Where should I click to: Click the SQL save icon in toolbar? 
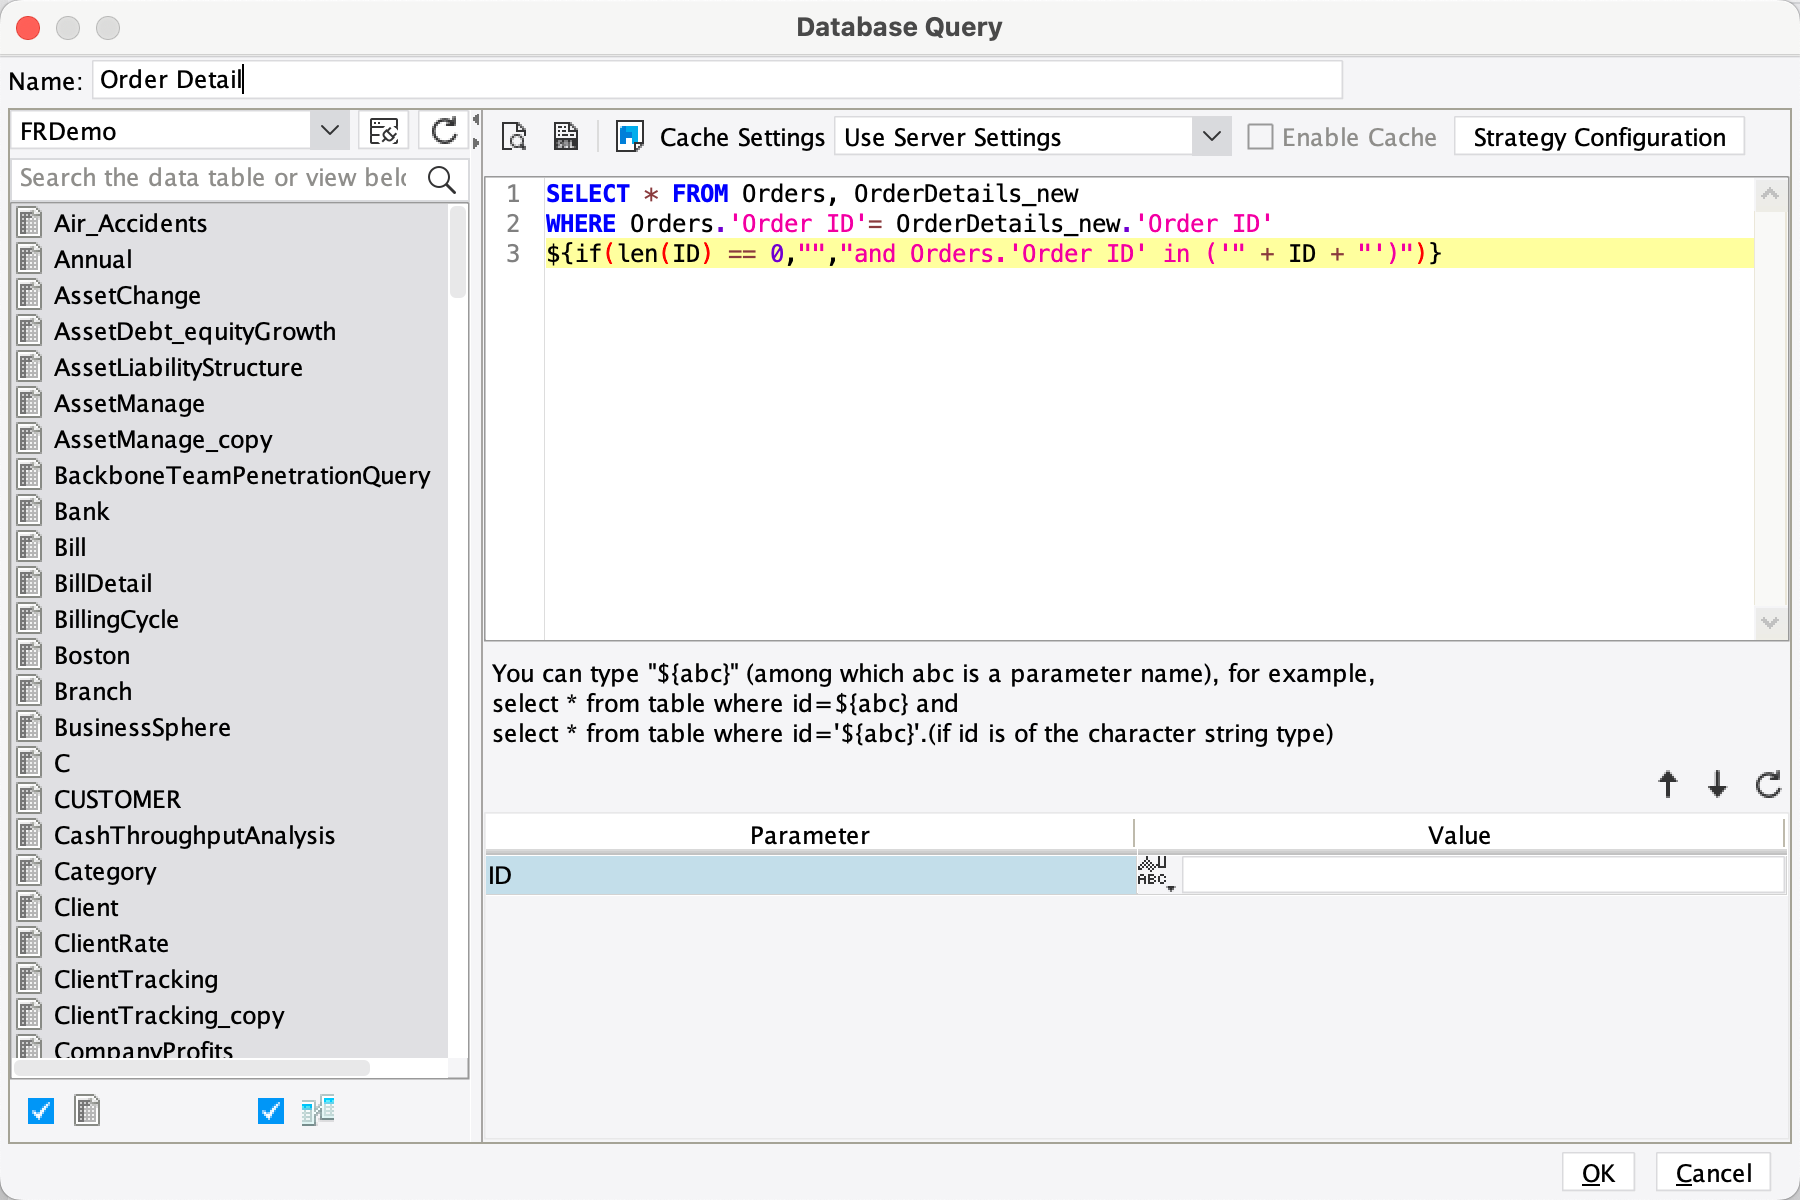[566, 136]
